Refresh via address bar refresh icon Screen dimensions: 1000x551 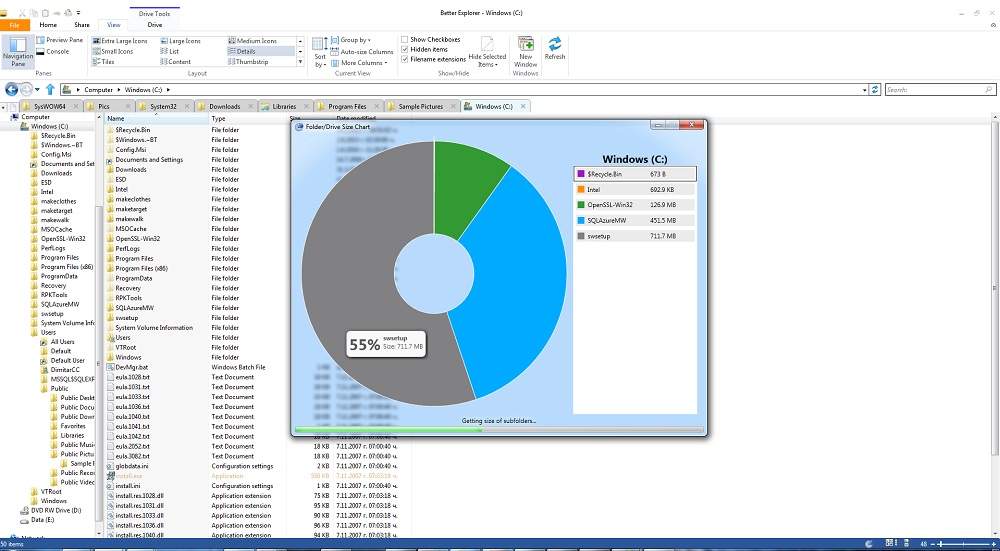pos(876,90)
